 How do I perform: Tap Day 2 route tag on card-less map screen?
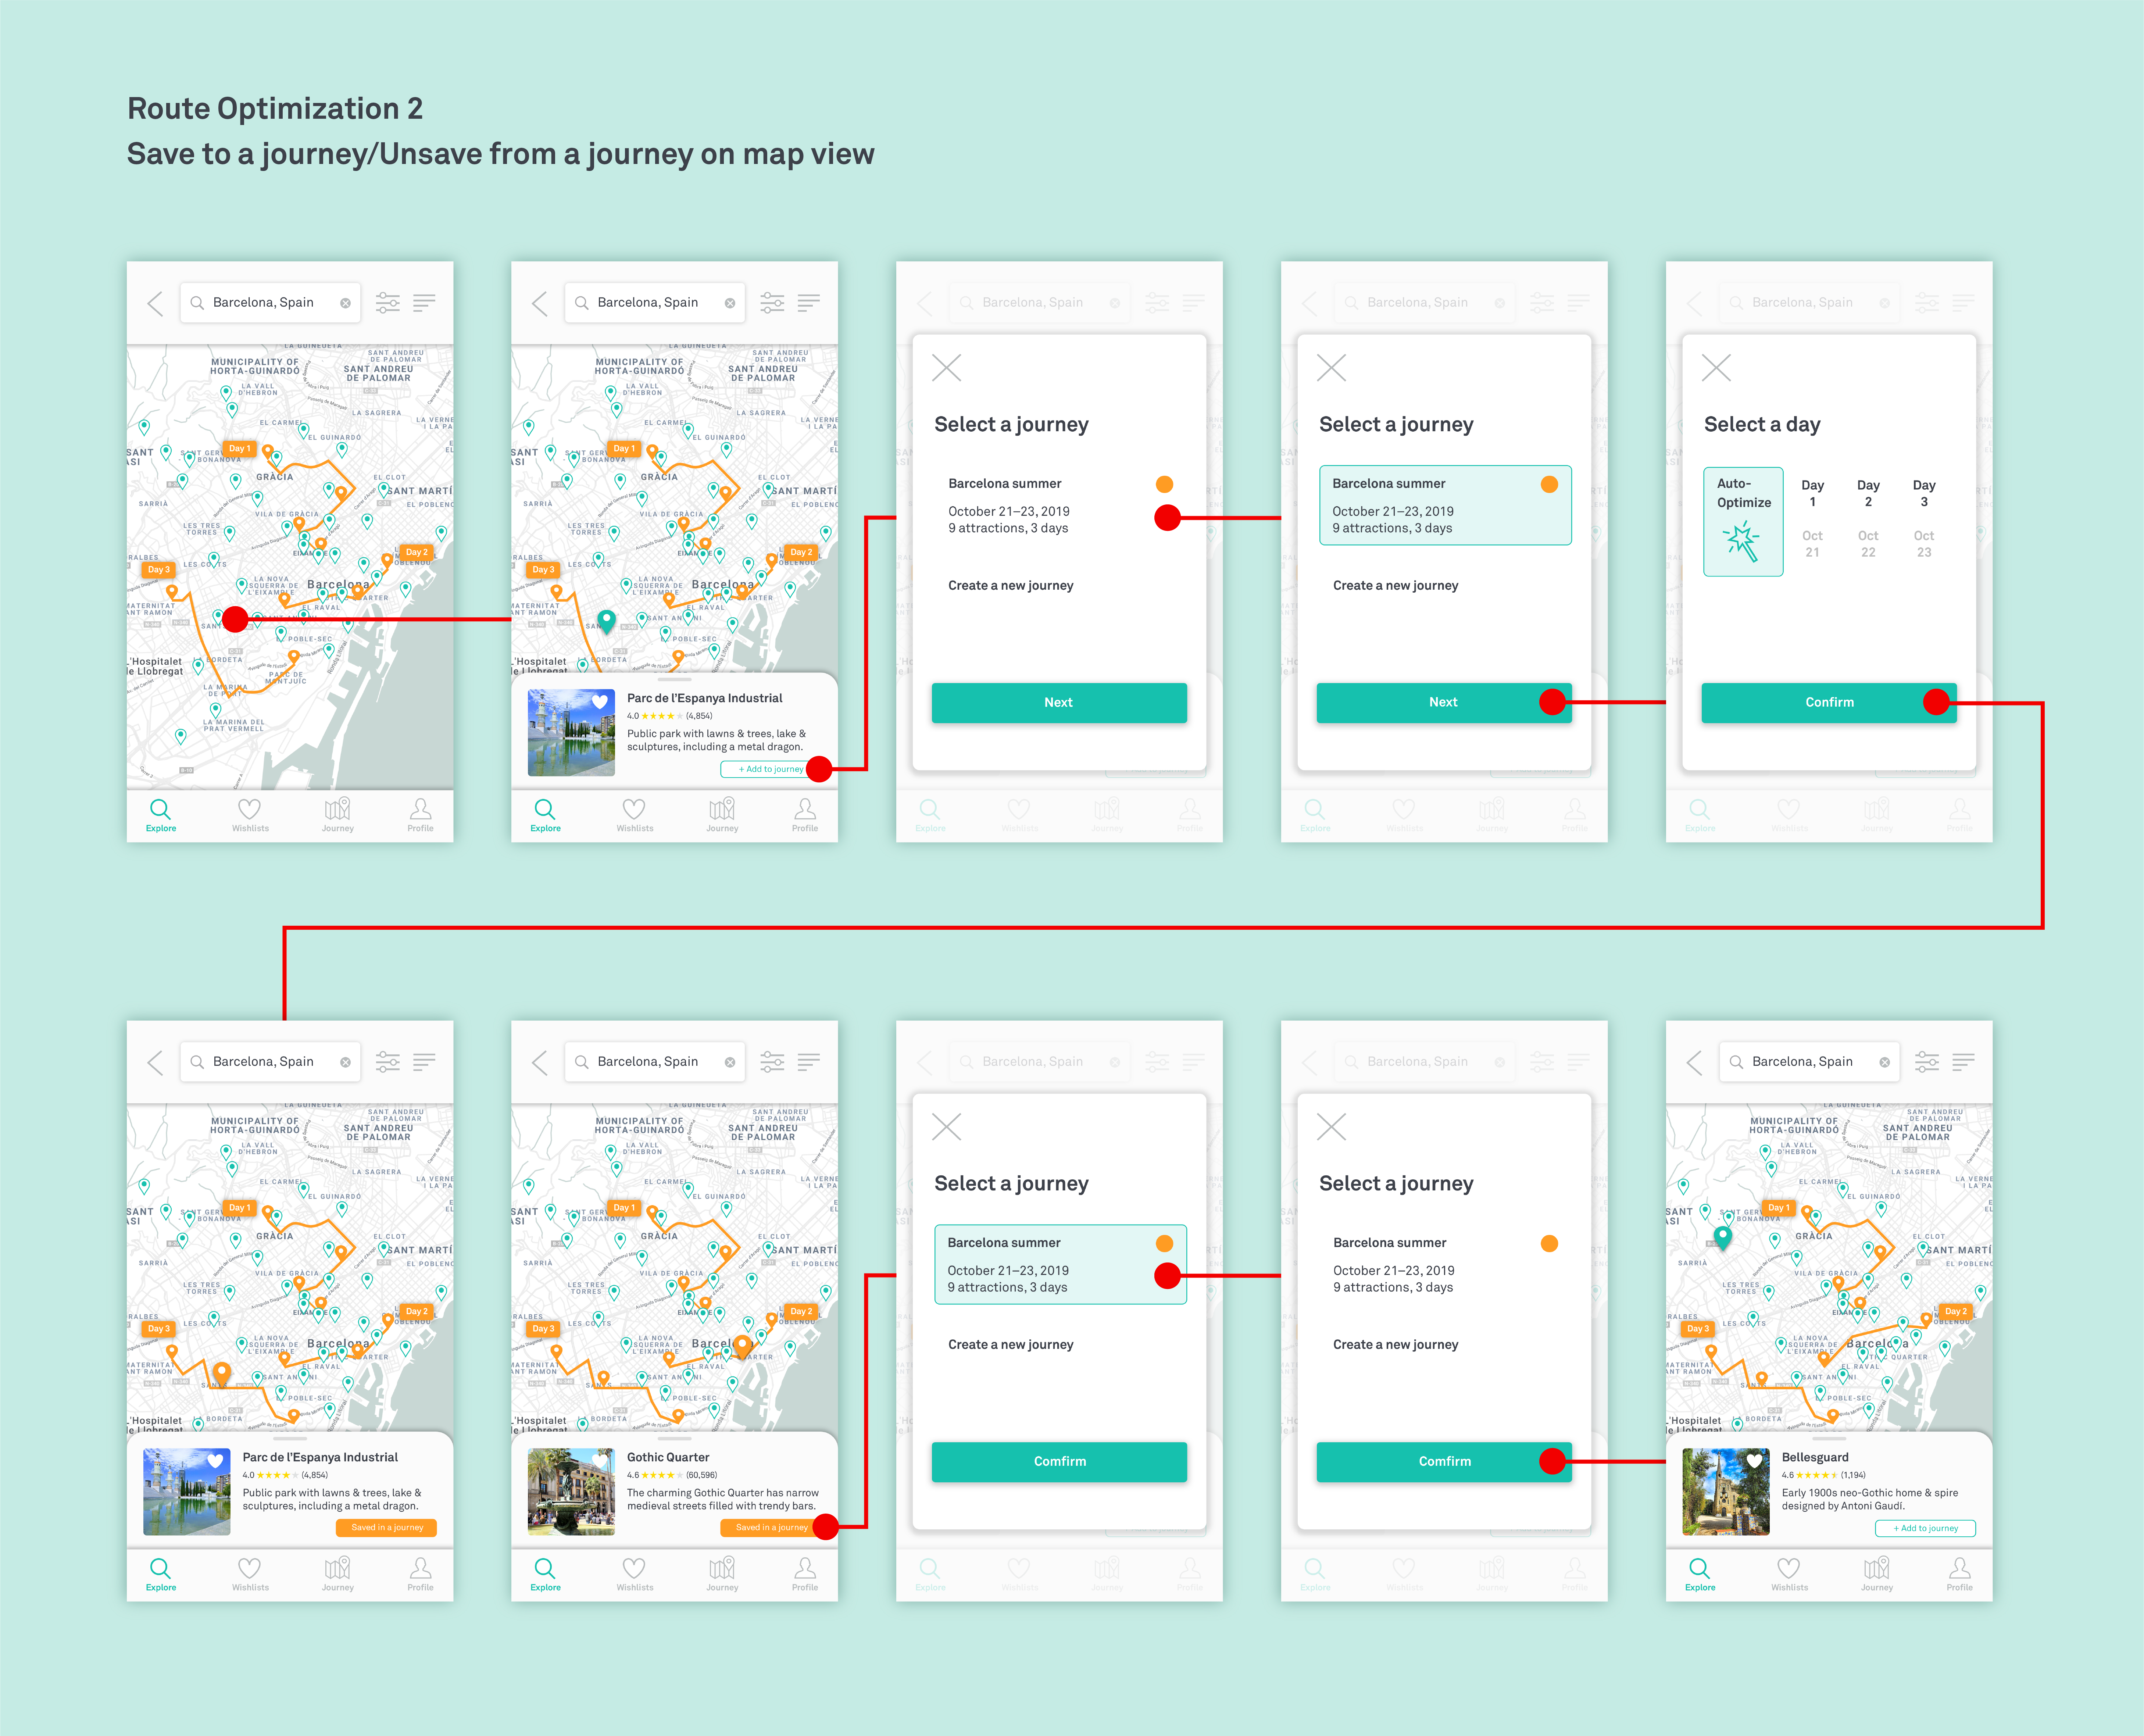tap(416, 552)
